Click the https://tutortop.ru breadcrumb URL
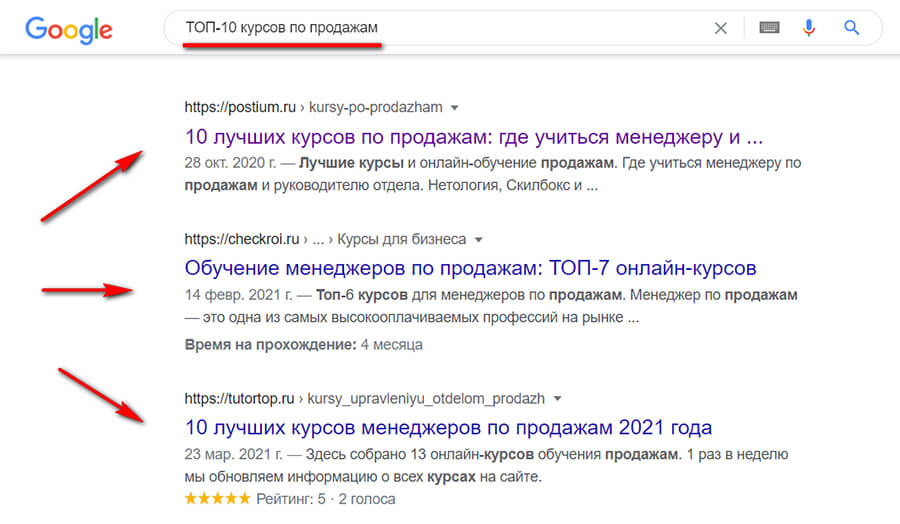Image resolution: width=900 pixels, height=524 pixels. [x=242, y=398]
